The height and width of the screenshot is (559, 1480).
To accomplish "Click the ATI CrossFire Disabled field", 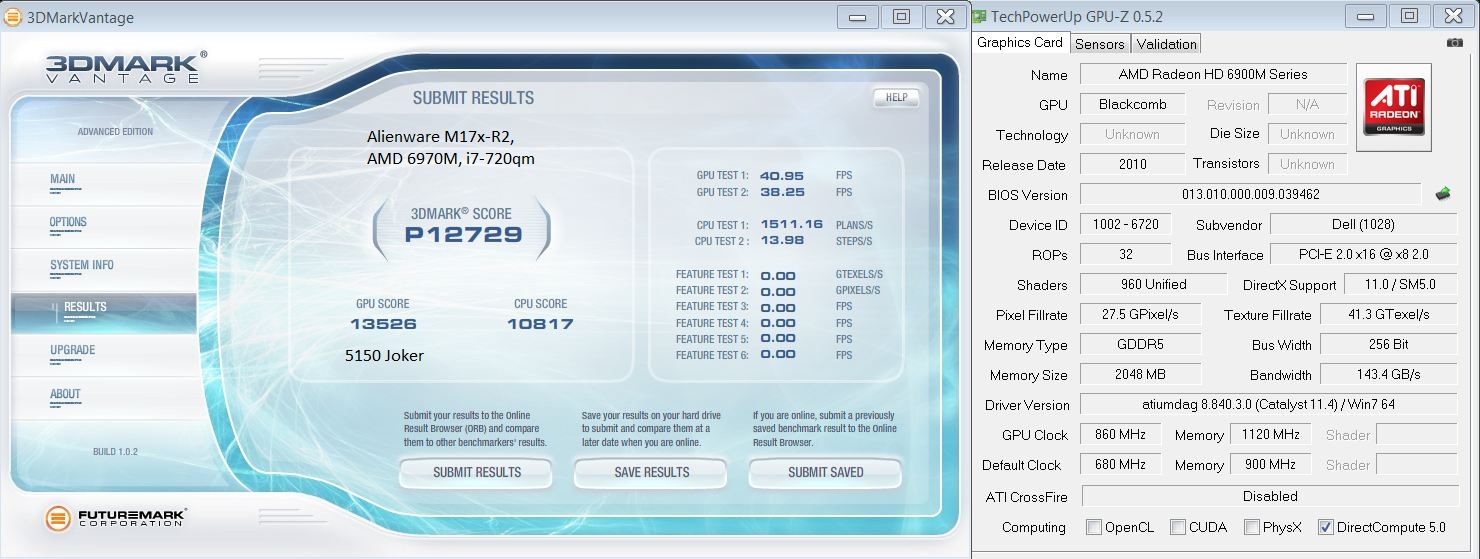I will pos(1269,496).
